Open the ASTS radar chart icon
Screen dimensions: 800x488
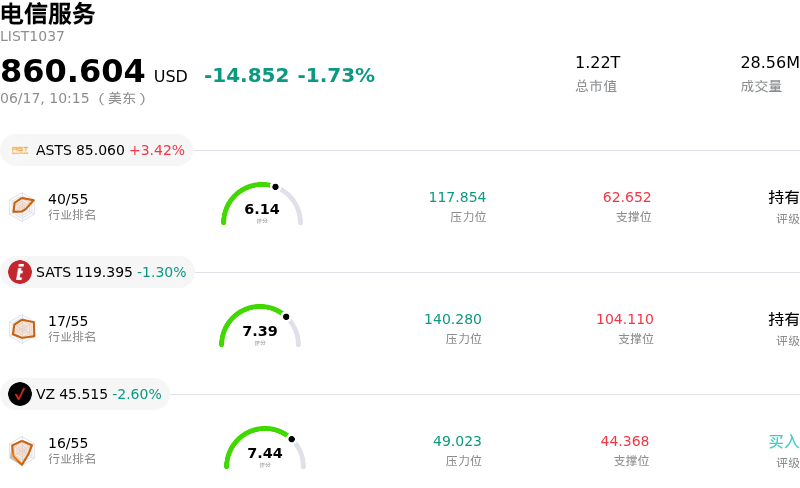22,207
